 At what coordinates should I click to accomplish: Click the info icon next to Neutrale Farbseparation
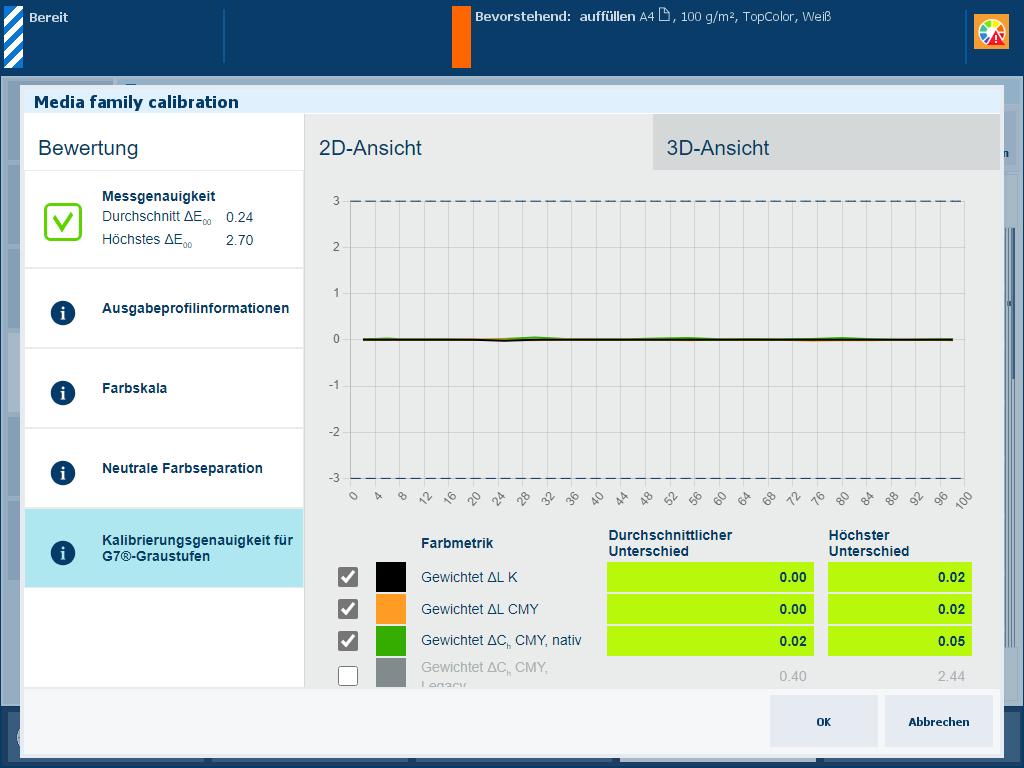tap(63, 473)
